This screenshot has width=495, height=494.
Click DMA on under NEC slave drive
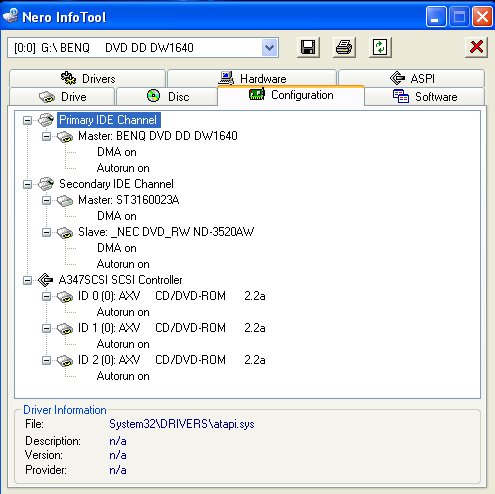click(117, 248)
